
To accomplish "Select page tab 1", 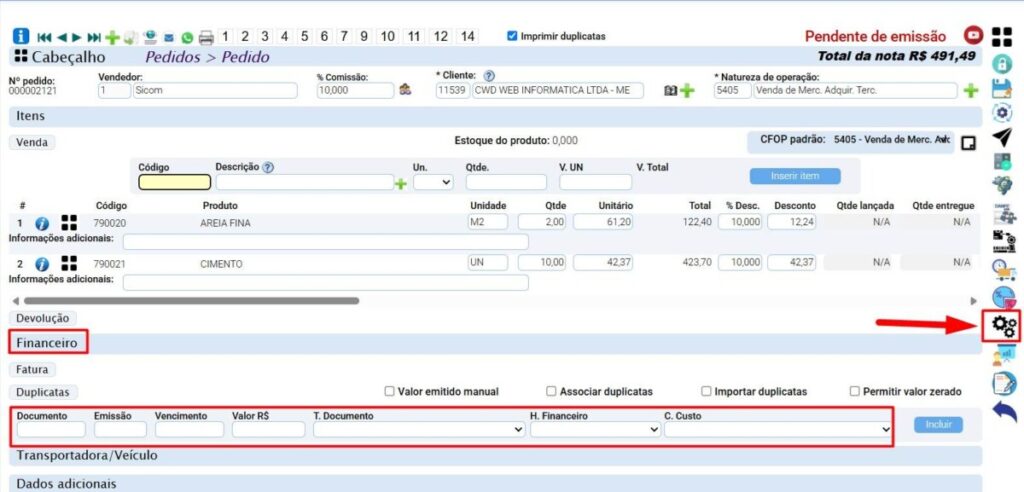I will [225, 37].
